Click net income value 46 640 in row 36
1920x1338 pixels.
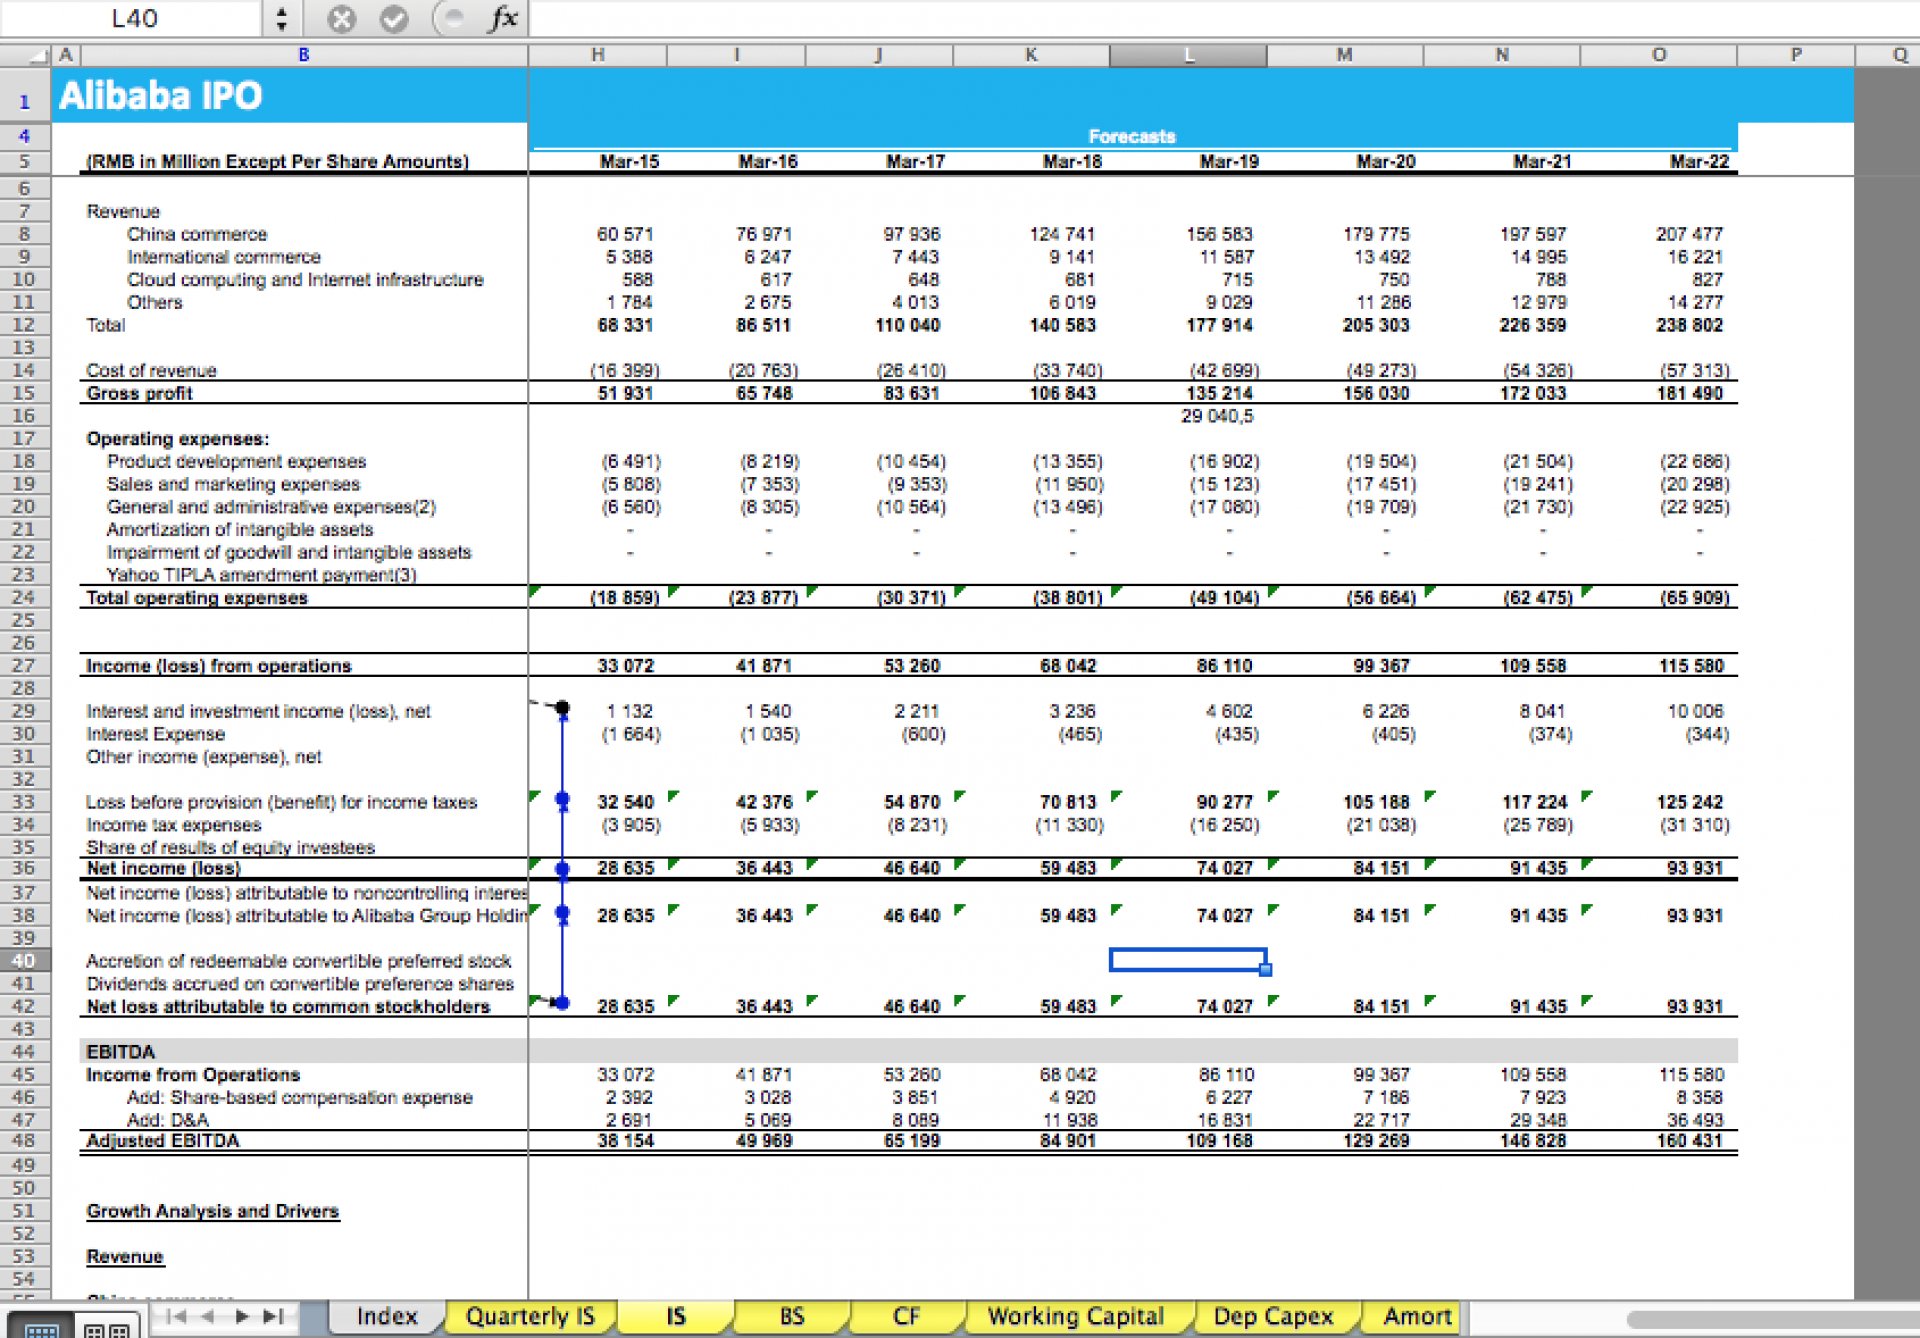[912, 868]
